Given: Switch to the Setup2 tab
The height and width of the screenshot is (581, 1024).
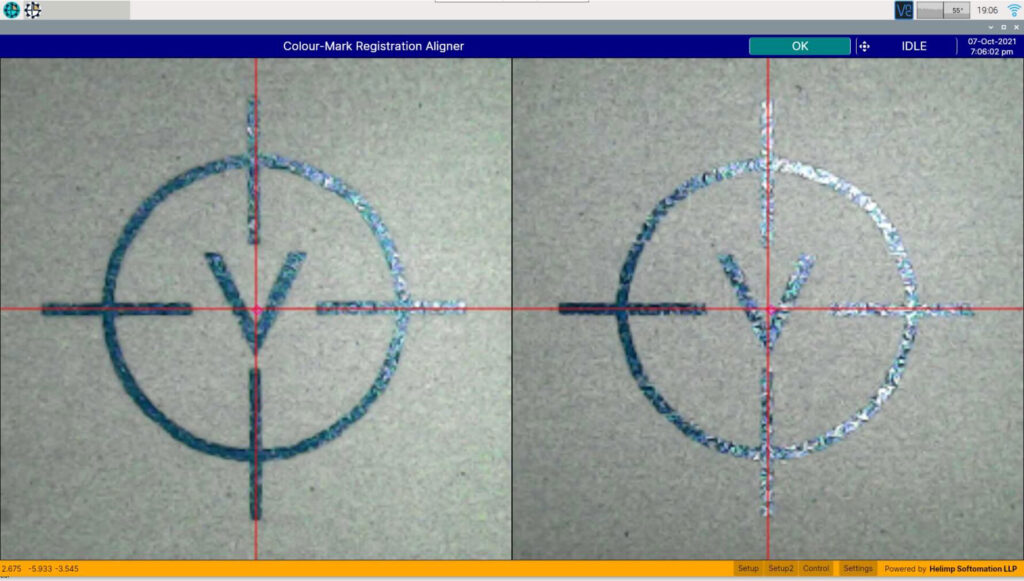Looking at the screenshot, I should (x=781, y=568).
